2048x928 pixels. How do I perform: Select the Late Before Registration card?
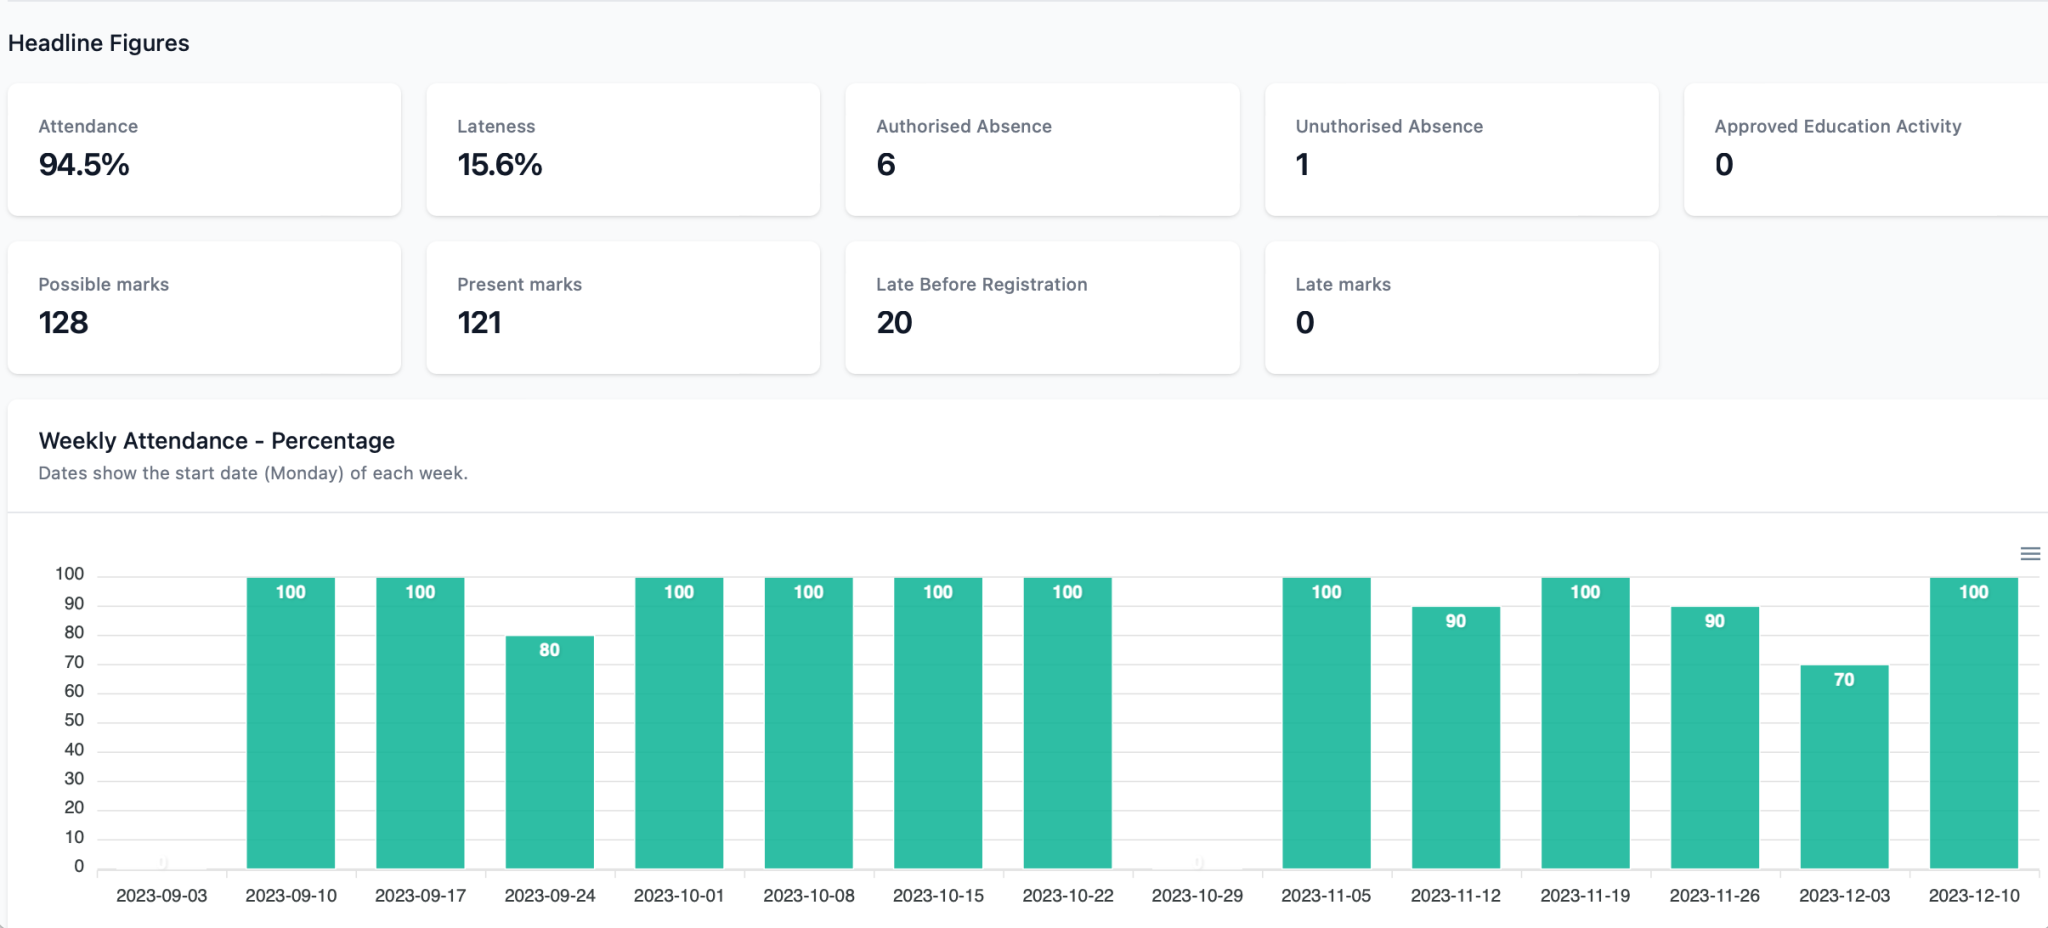click(1042, 307)
